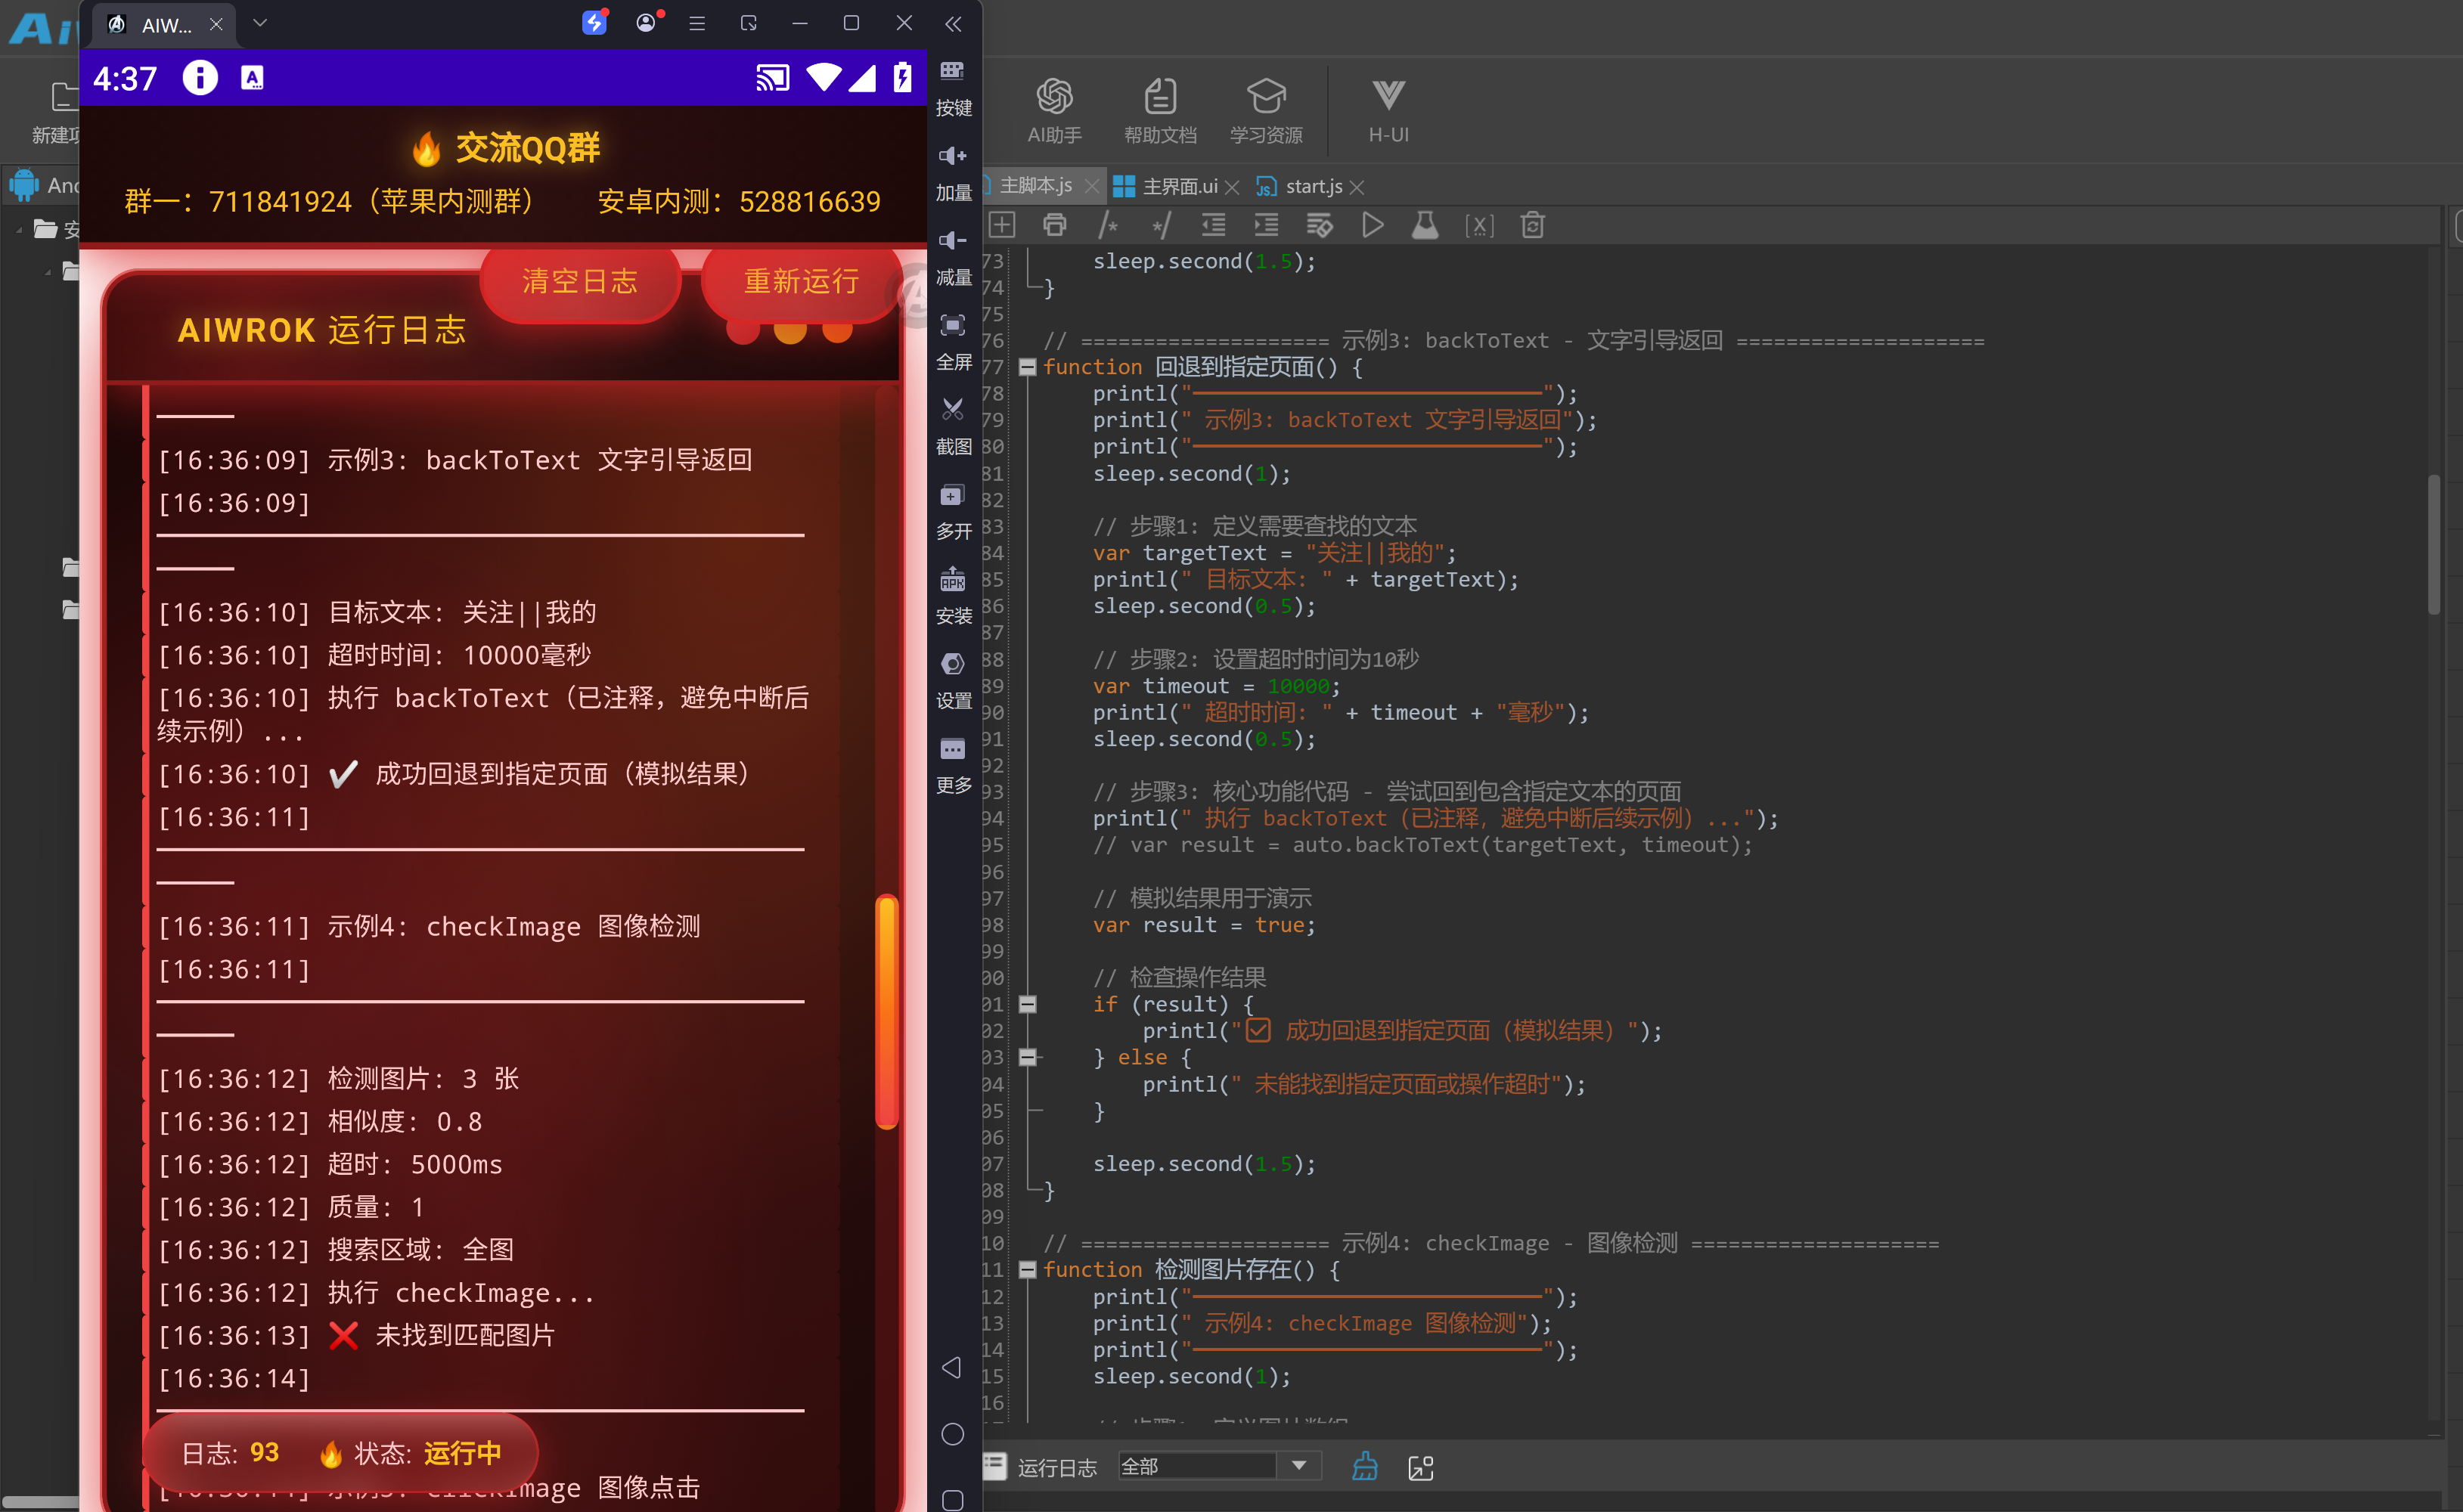
Task: Decrease indent of the code
Action: click(1213, 225)
